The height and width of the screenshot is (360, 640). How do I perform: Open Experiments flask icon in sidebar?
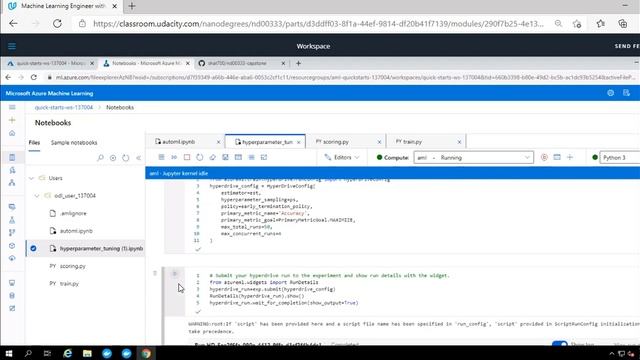[12, 220]
